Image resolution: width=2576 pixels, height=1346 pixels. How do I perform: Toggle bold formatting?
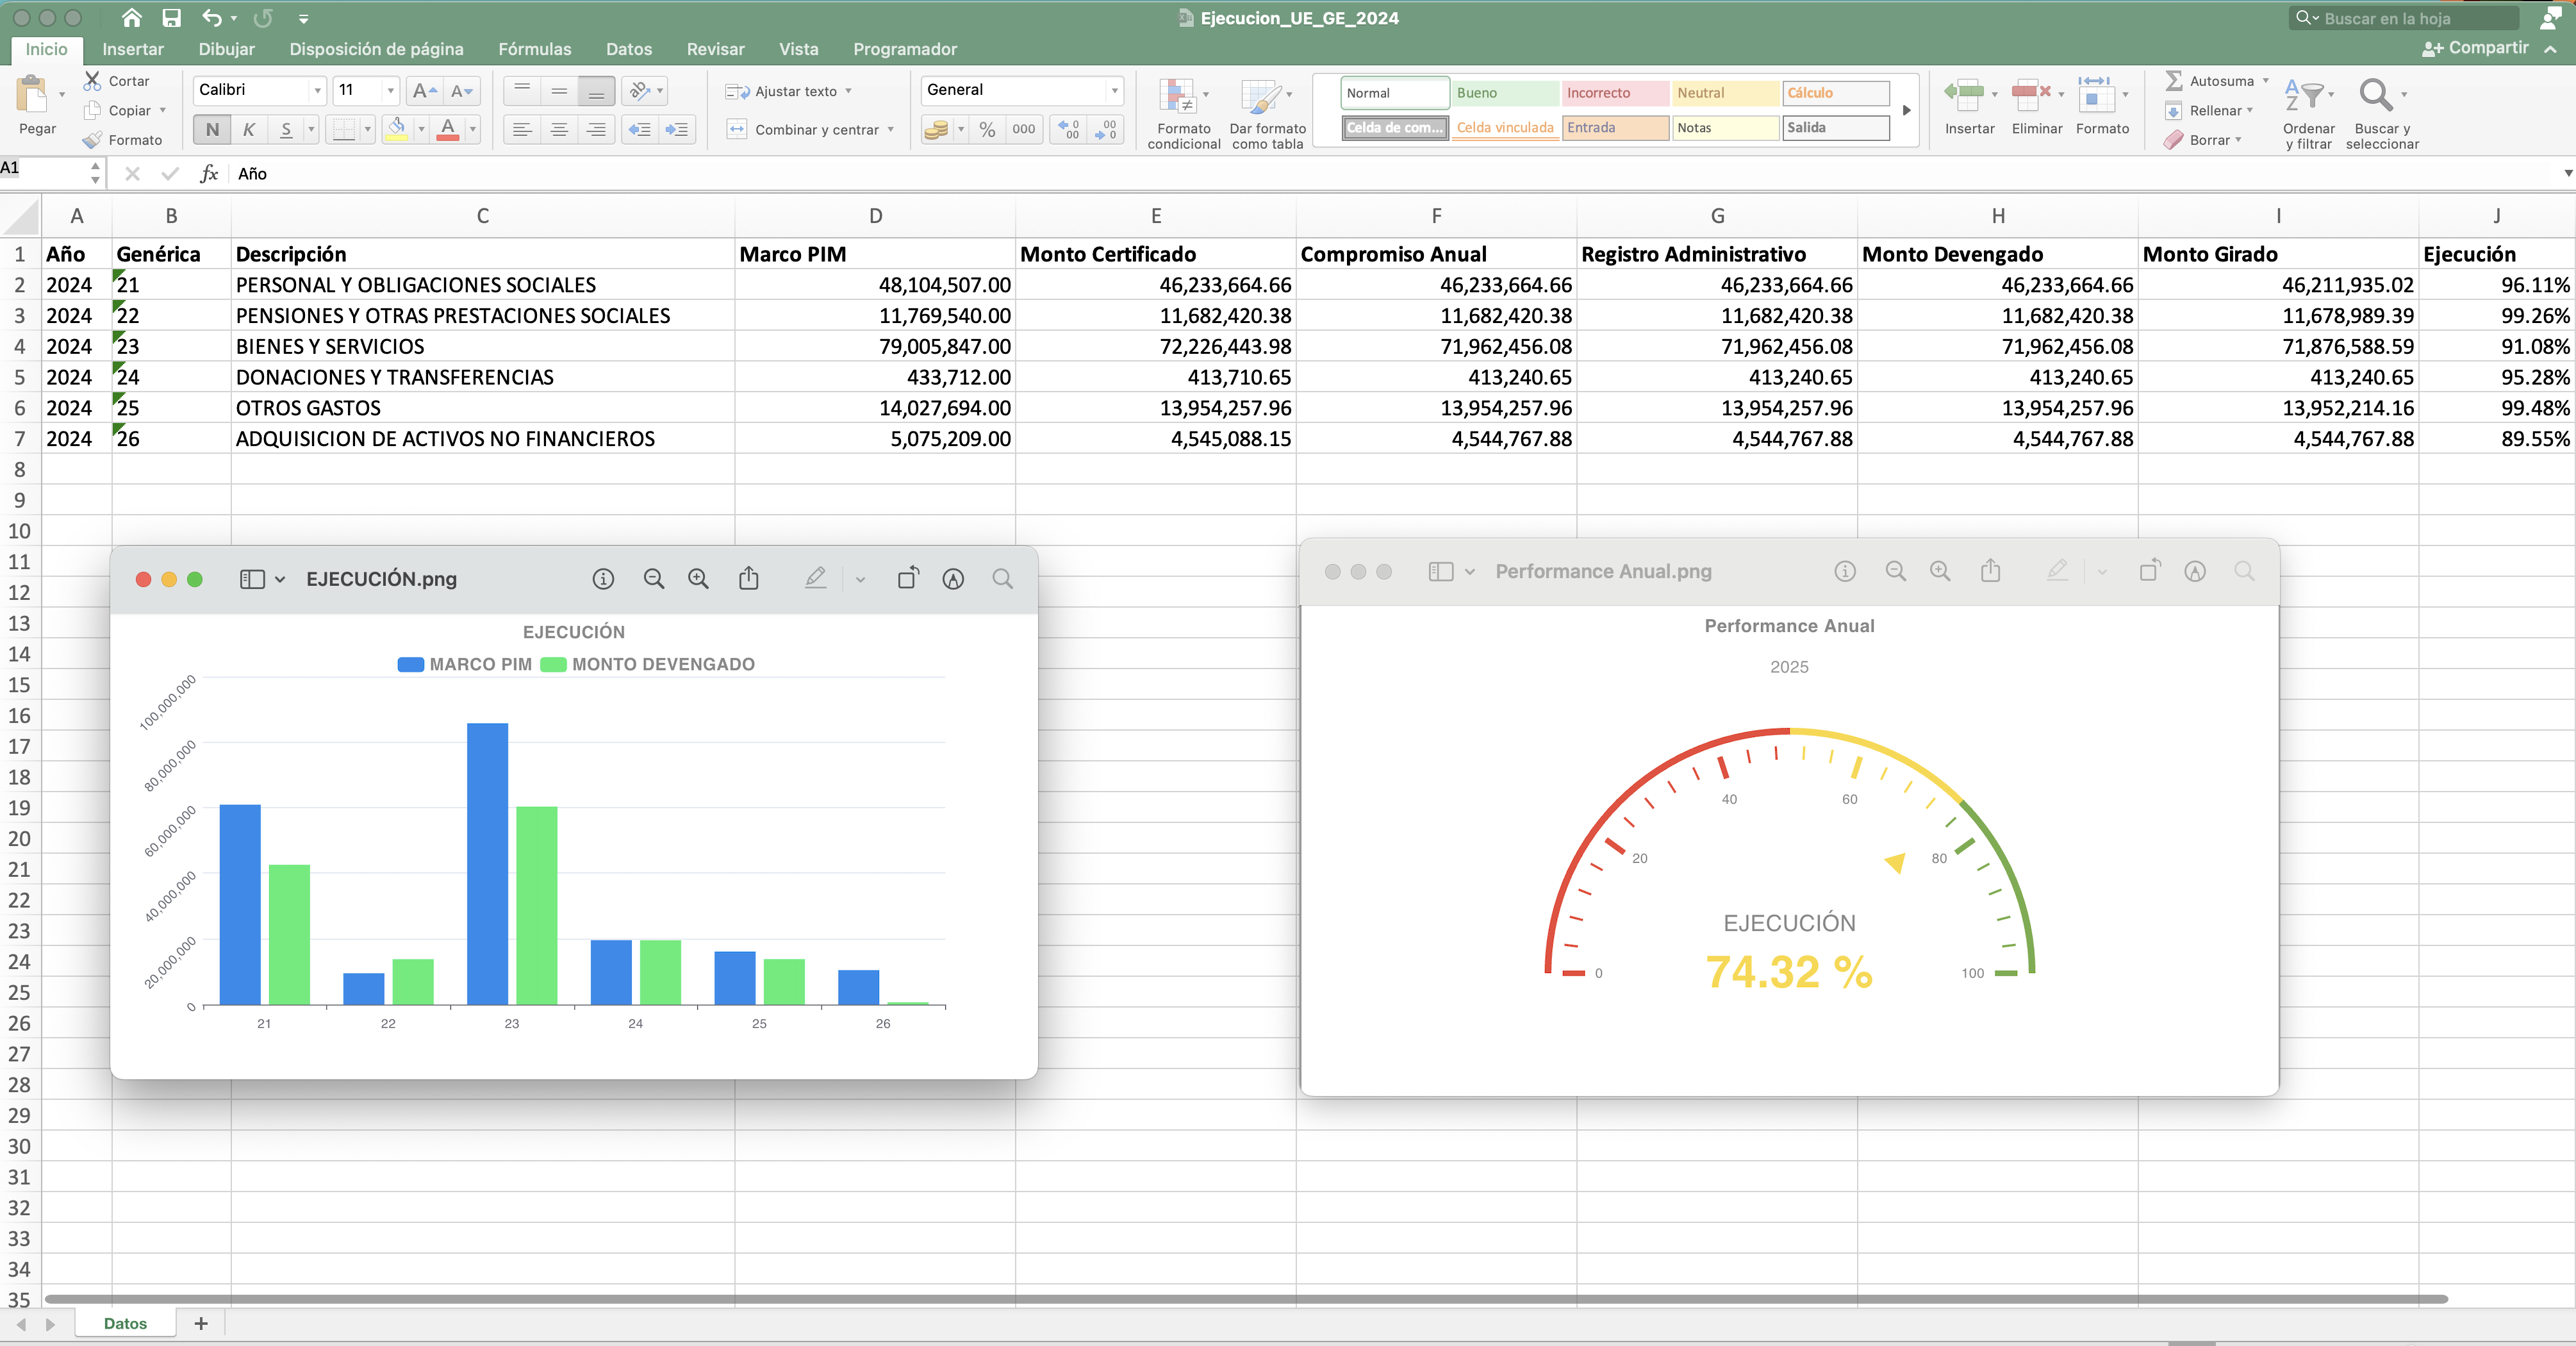pyautogui.click(x=211, y=129)
